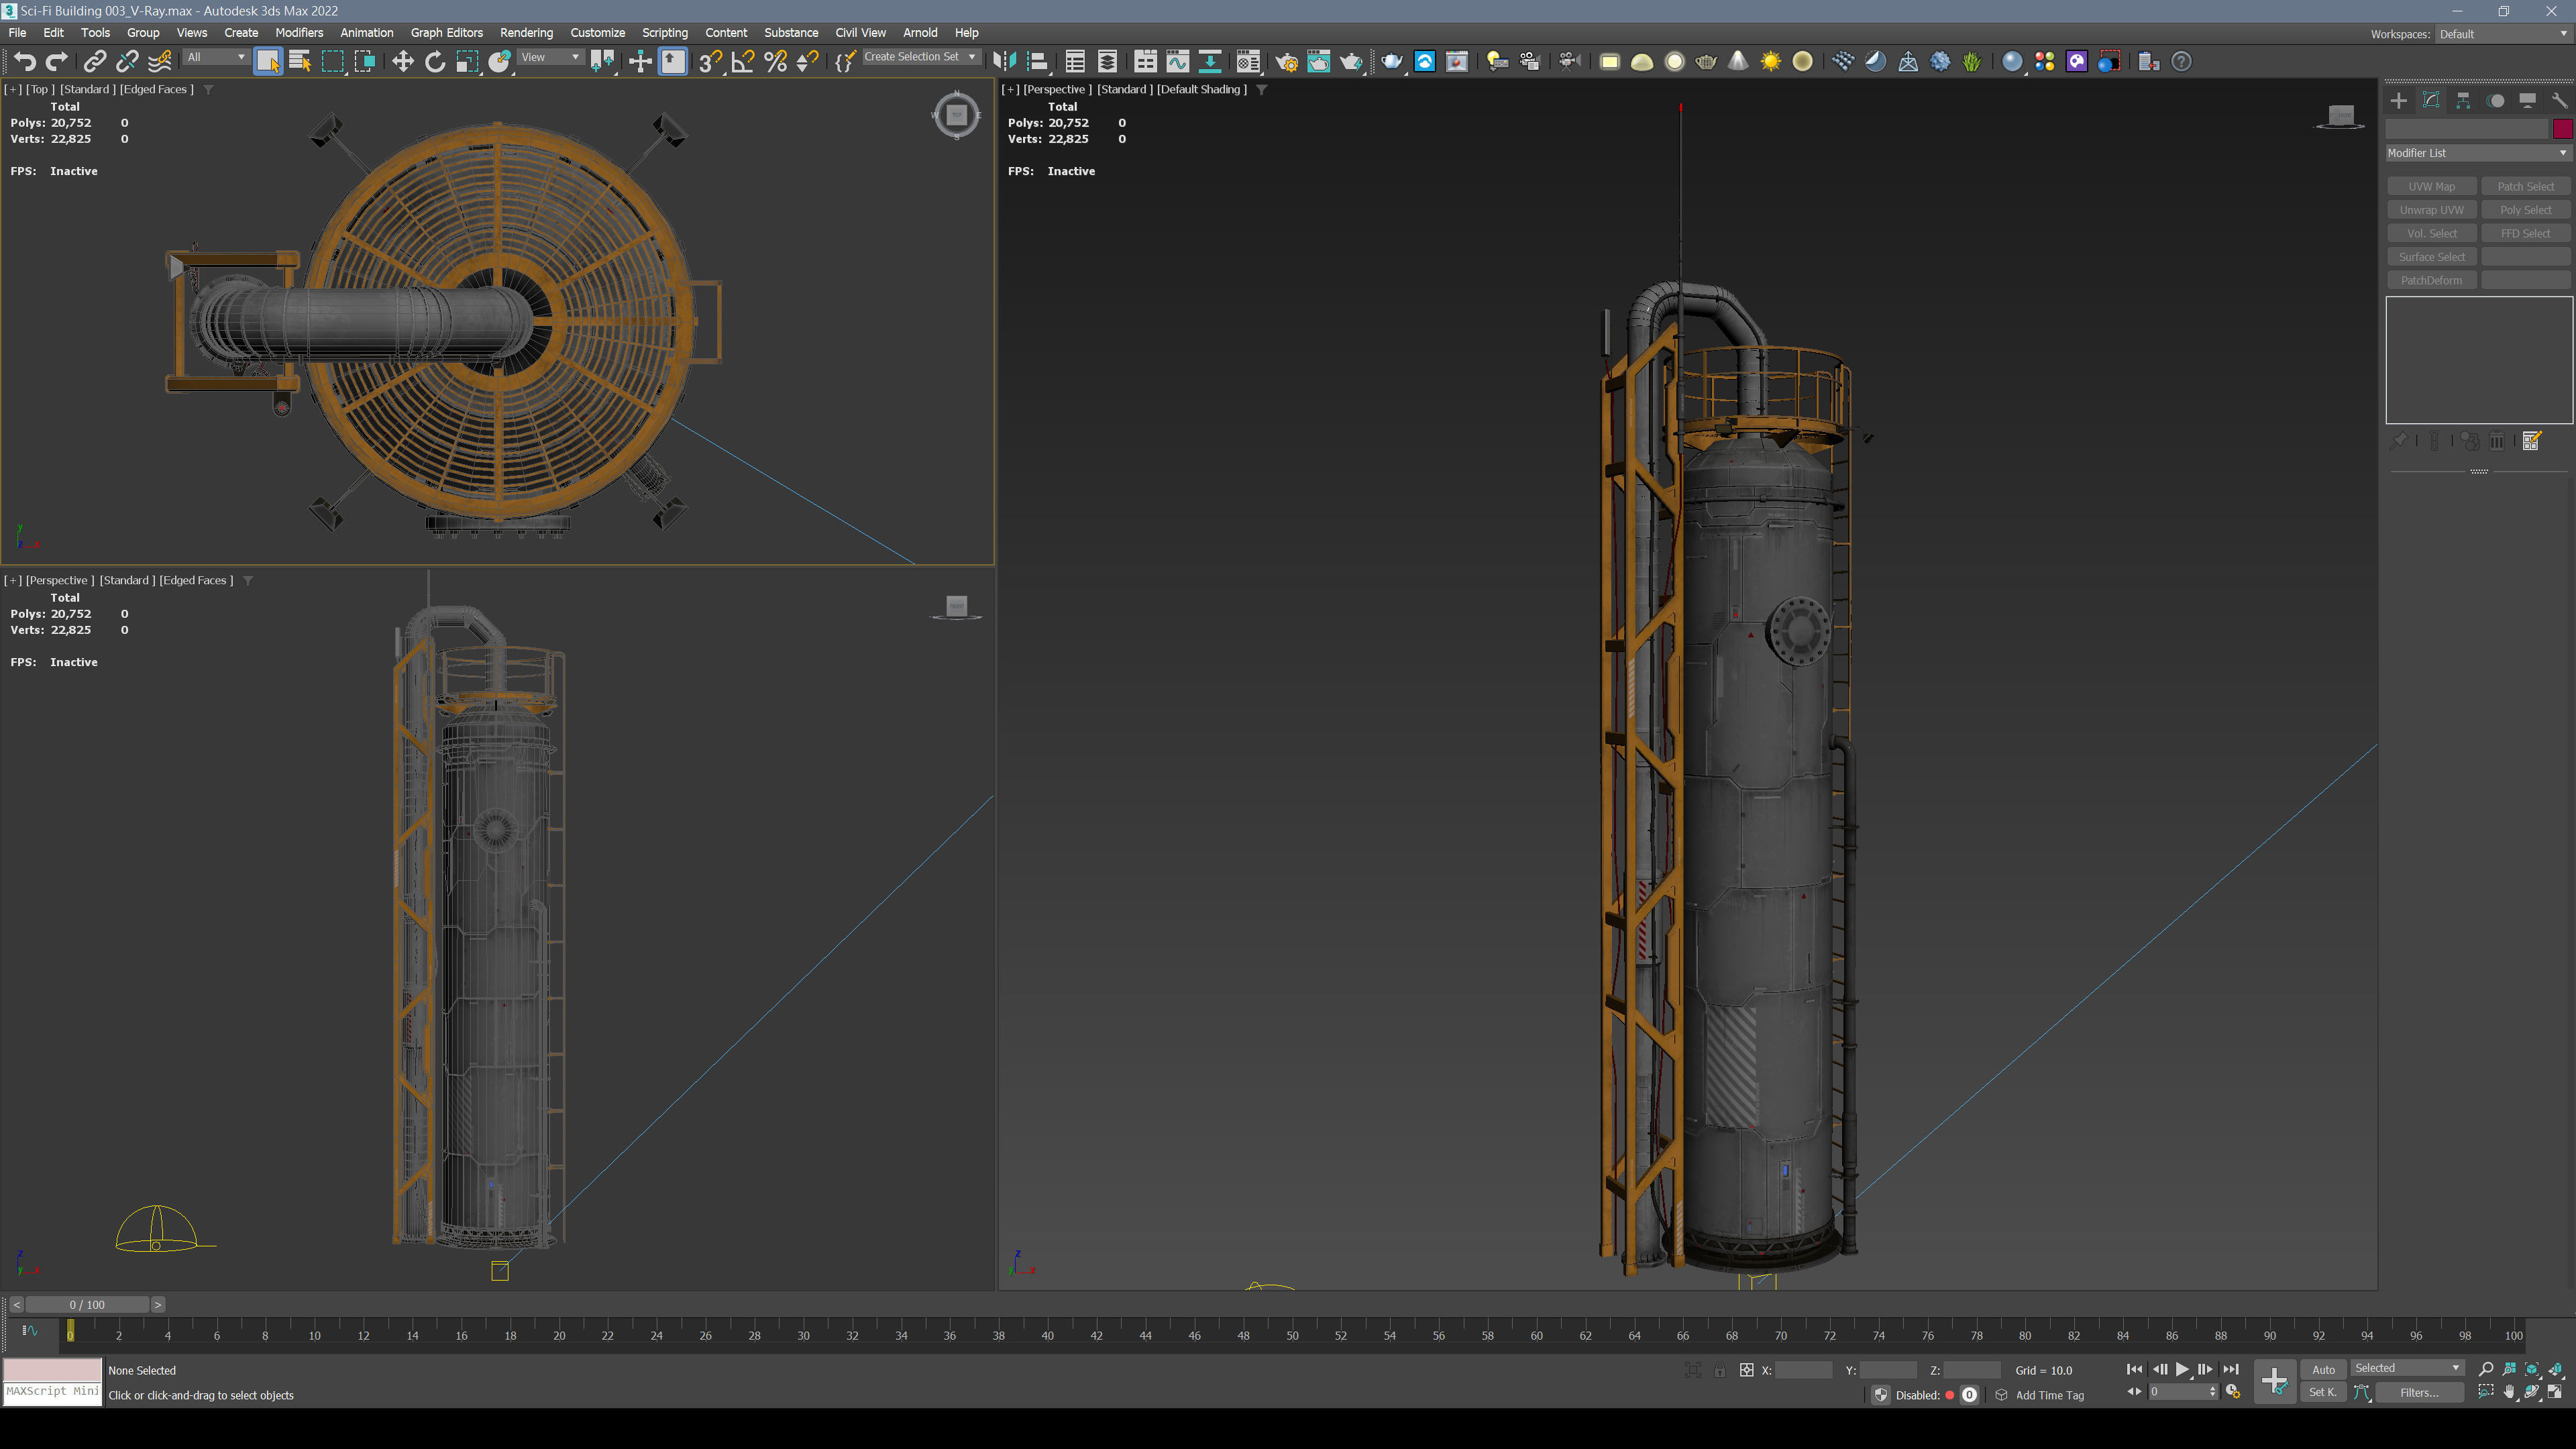Open the File menu
Image resolution: width=2576 pixels, height=1449 pixels.
click(x=17, y=33)
